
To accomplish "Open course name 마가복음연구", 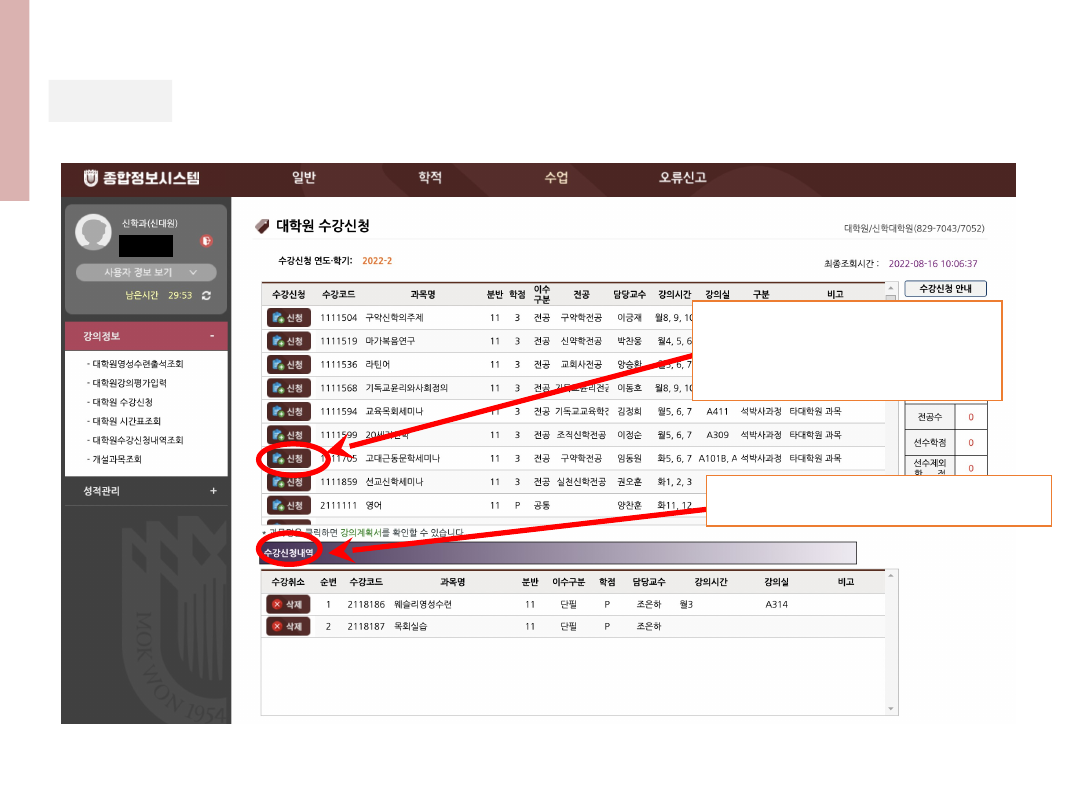I will tap(390, 341).
